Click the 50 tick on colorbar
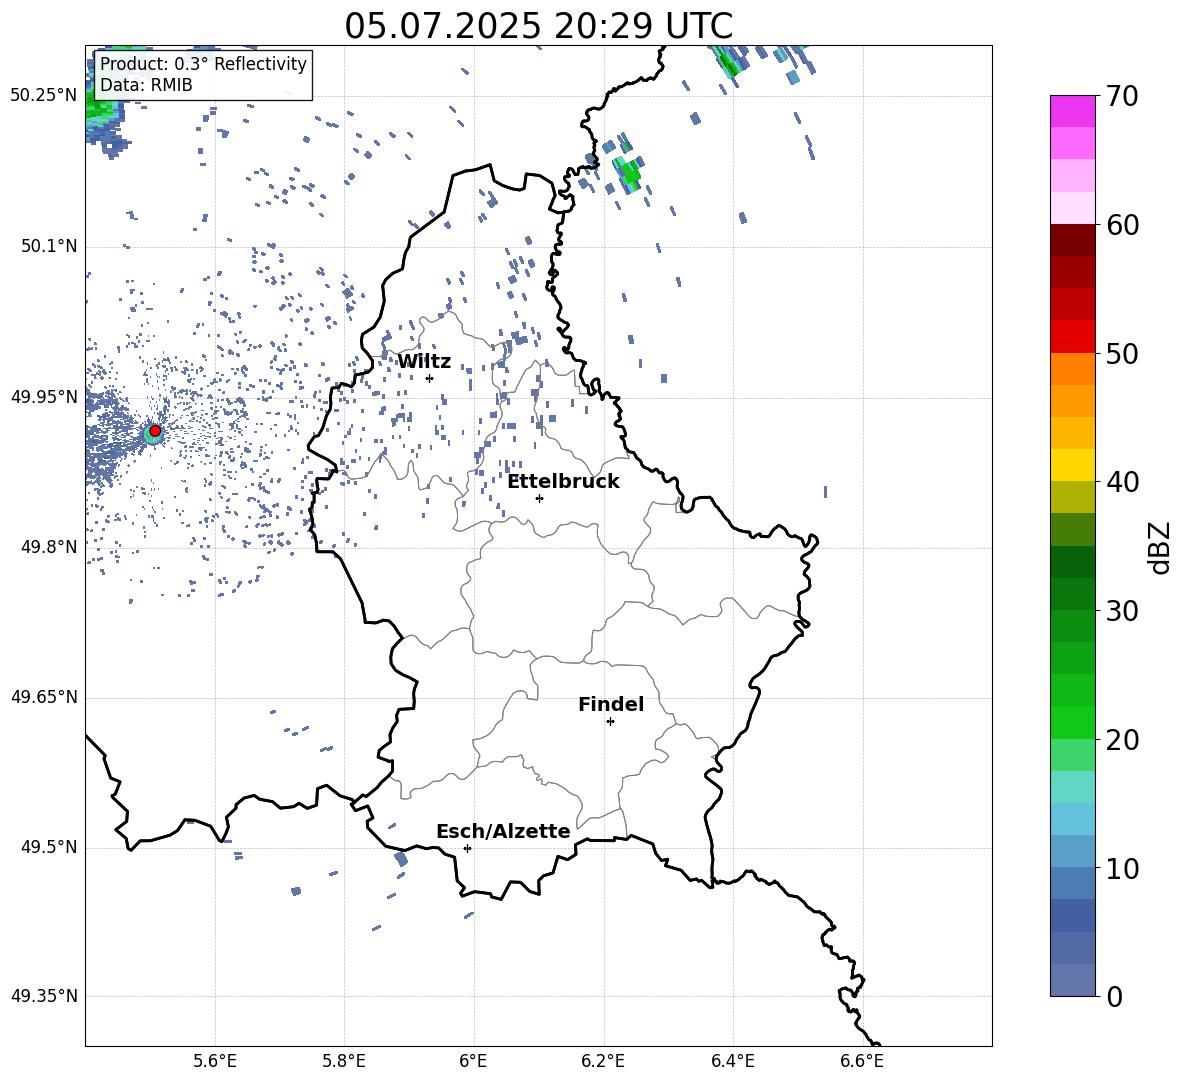1184x1081 pixels. 1122,353
